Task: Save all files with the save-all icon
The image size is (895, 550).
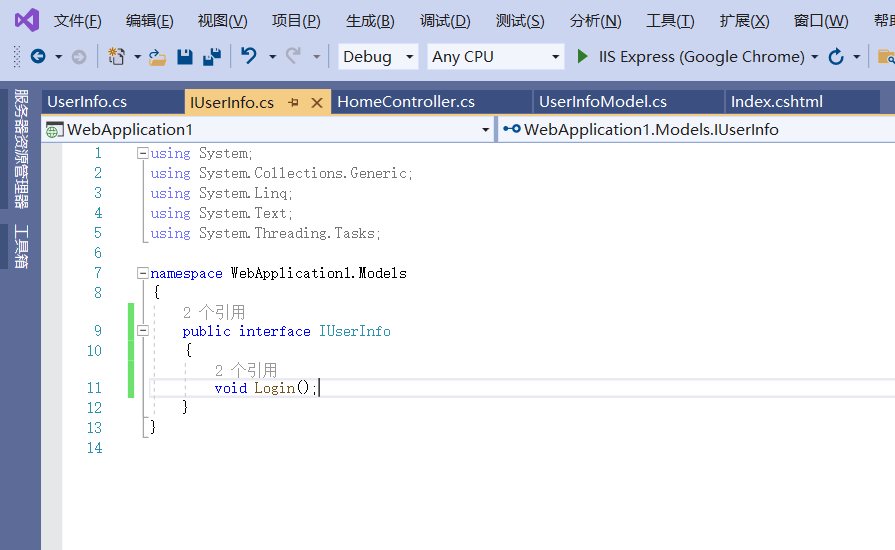Action: coord(212,57)
